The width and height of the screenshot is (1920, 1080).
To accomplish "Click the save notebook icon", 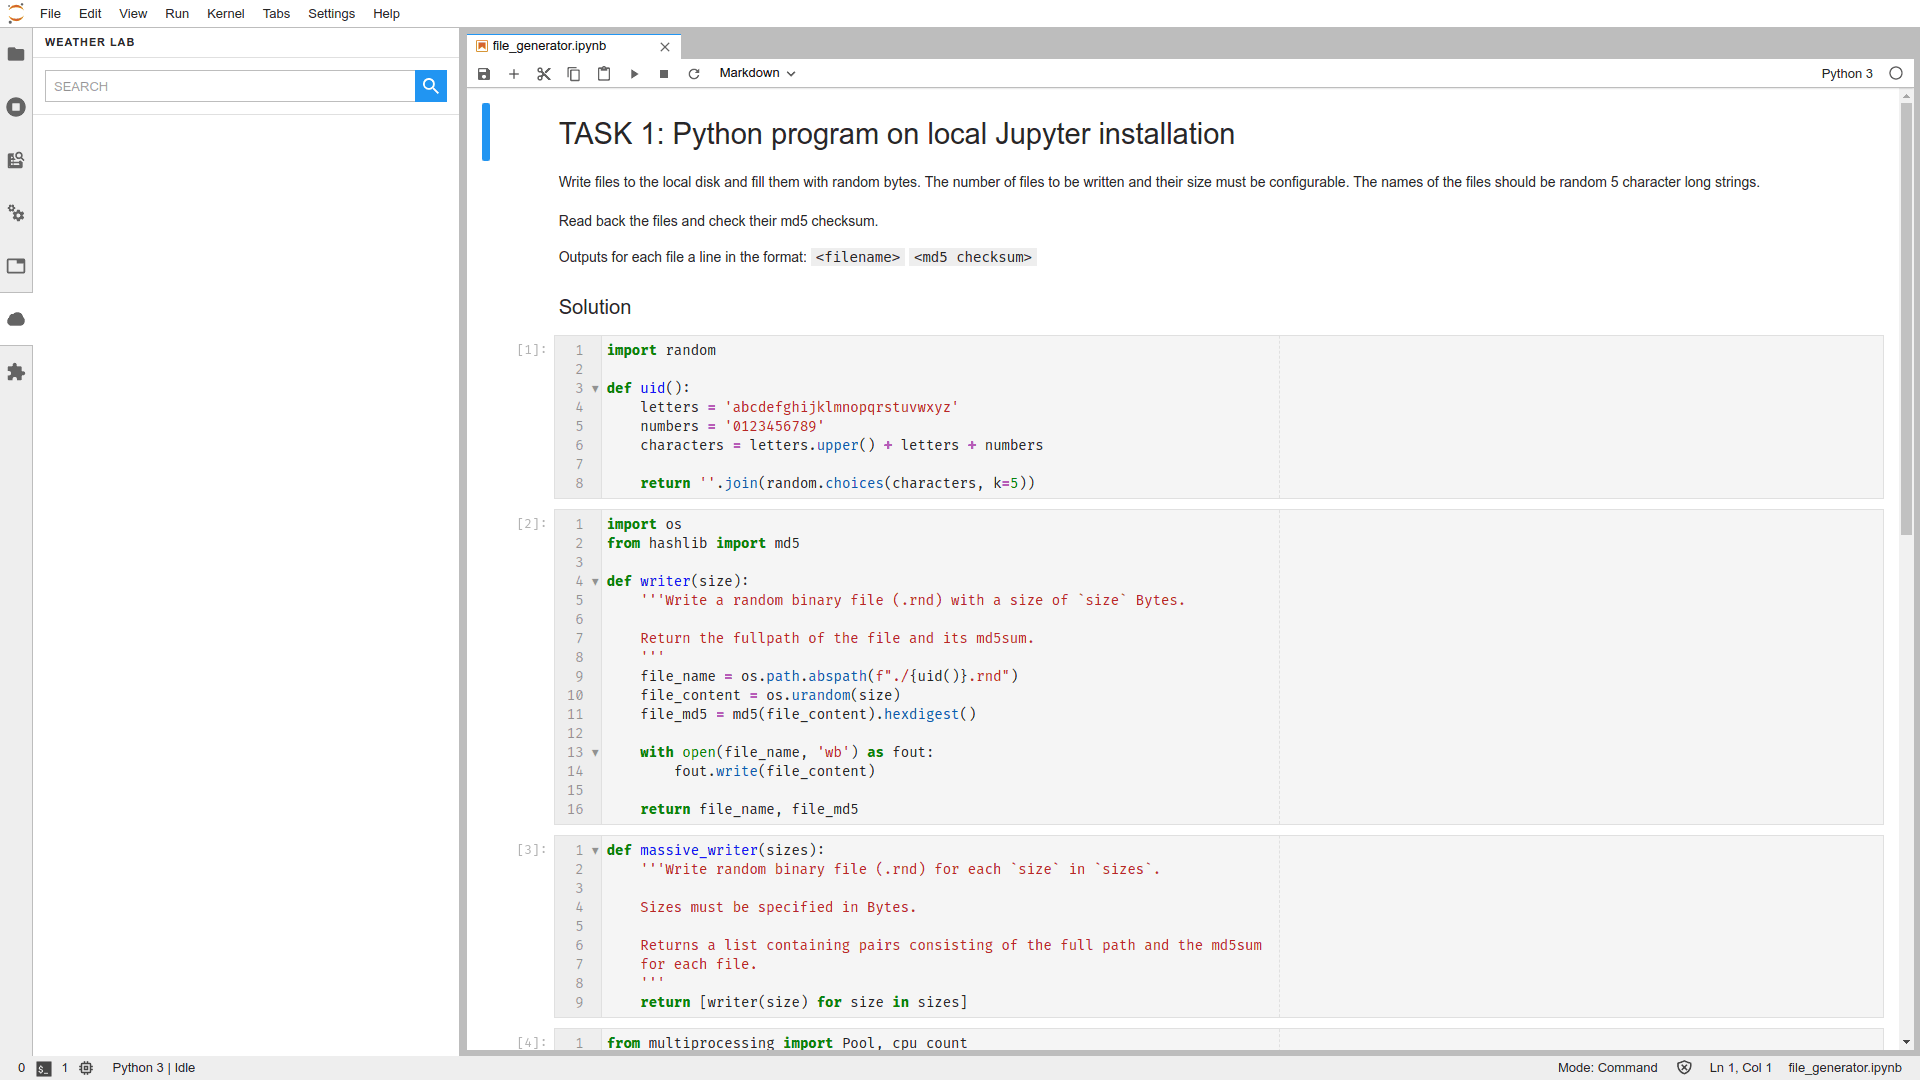I will [484, 74].
